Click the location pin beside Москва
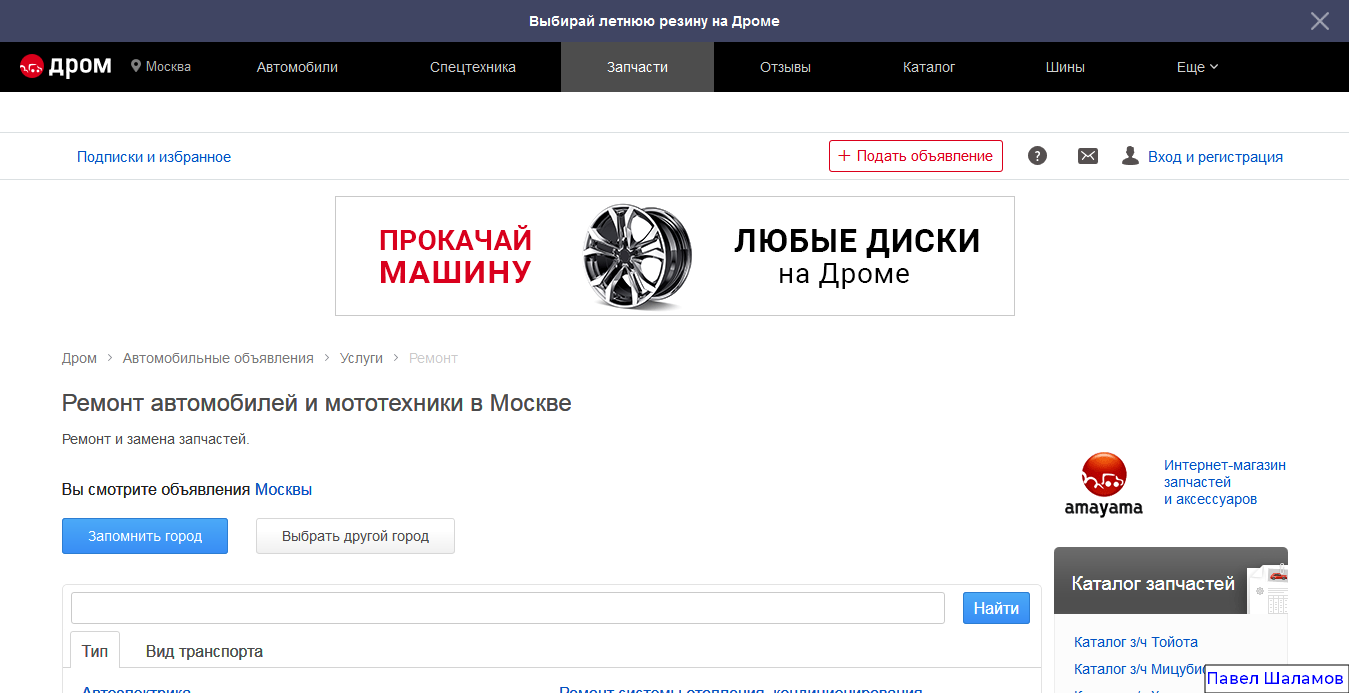The height and width of the screenshot is (693, 1349). pos(136,66)
